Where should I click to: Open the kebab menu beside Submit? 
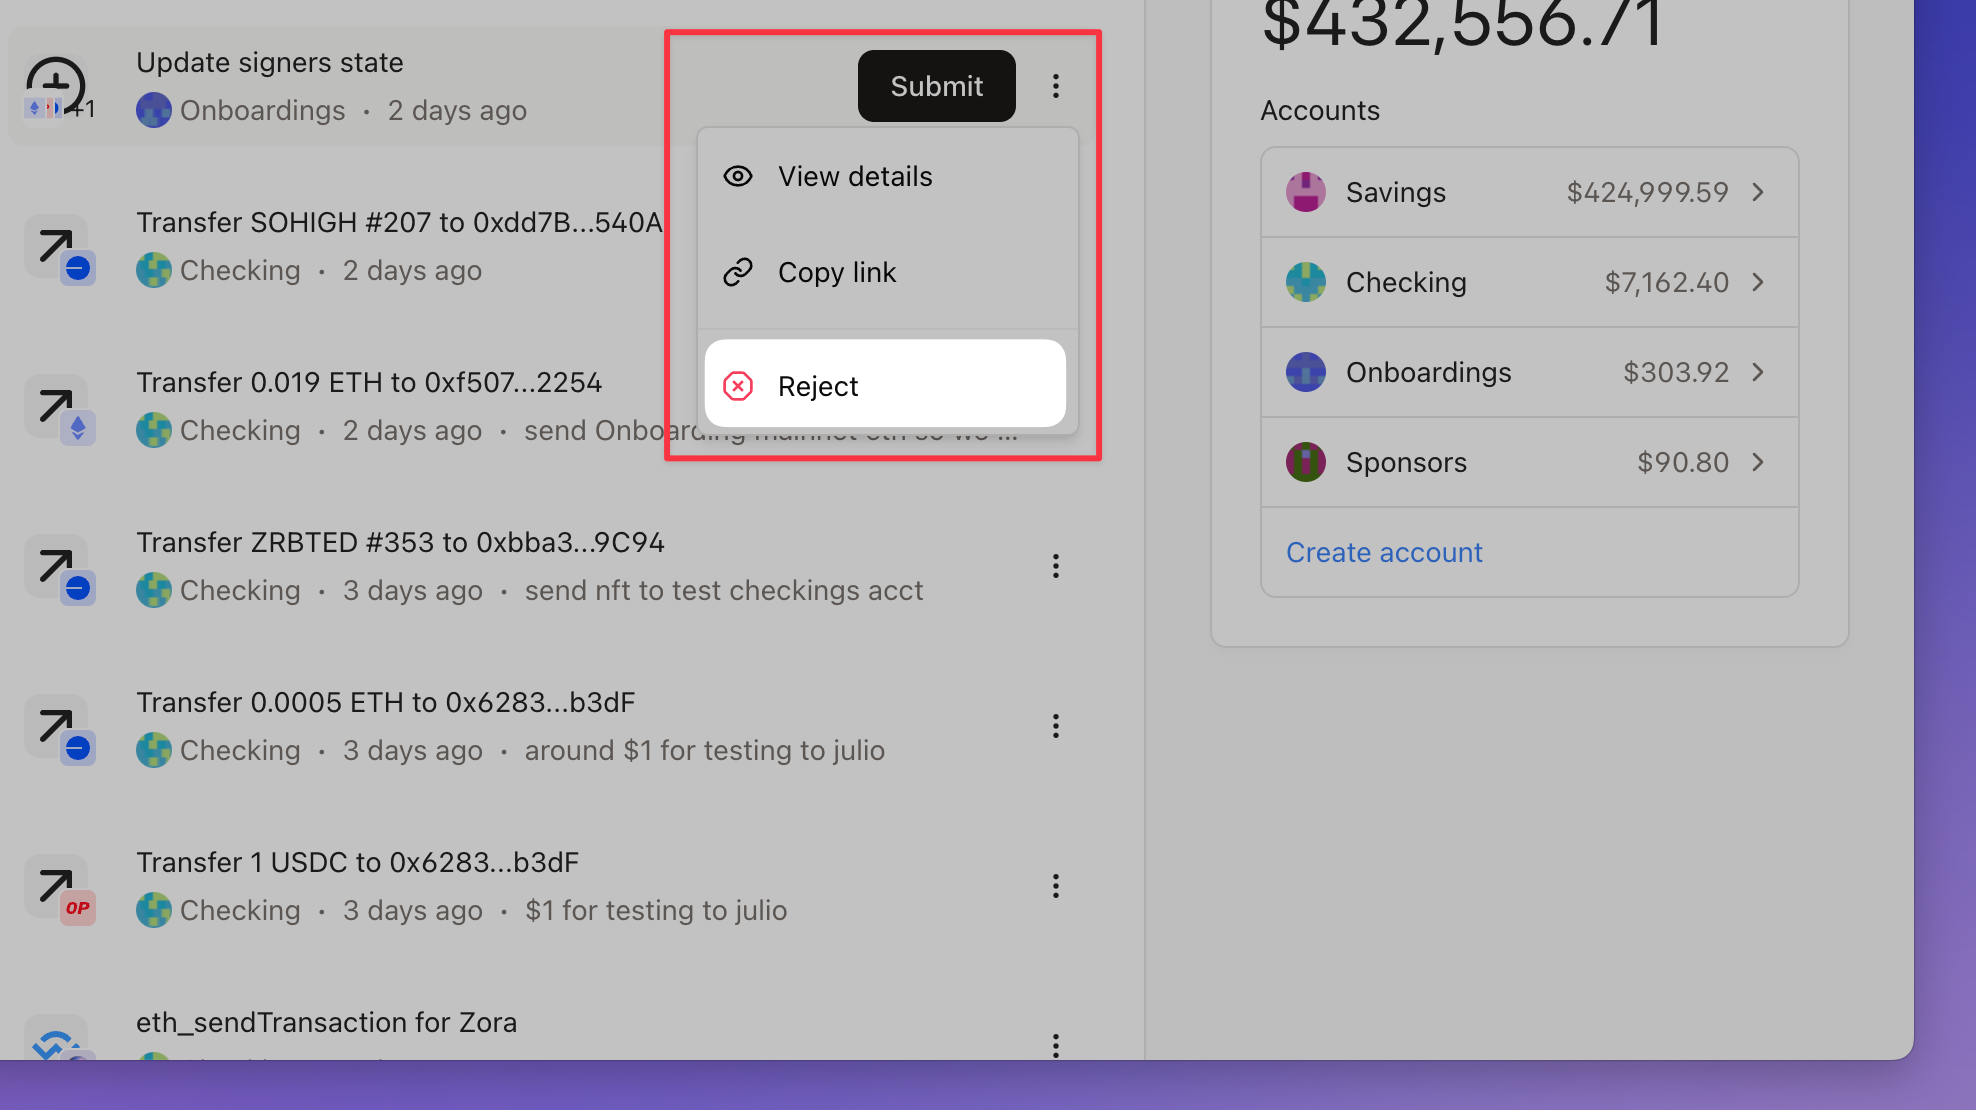click(1055, 86)
